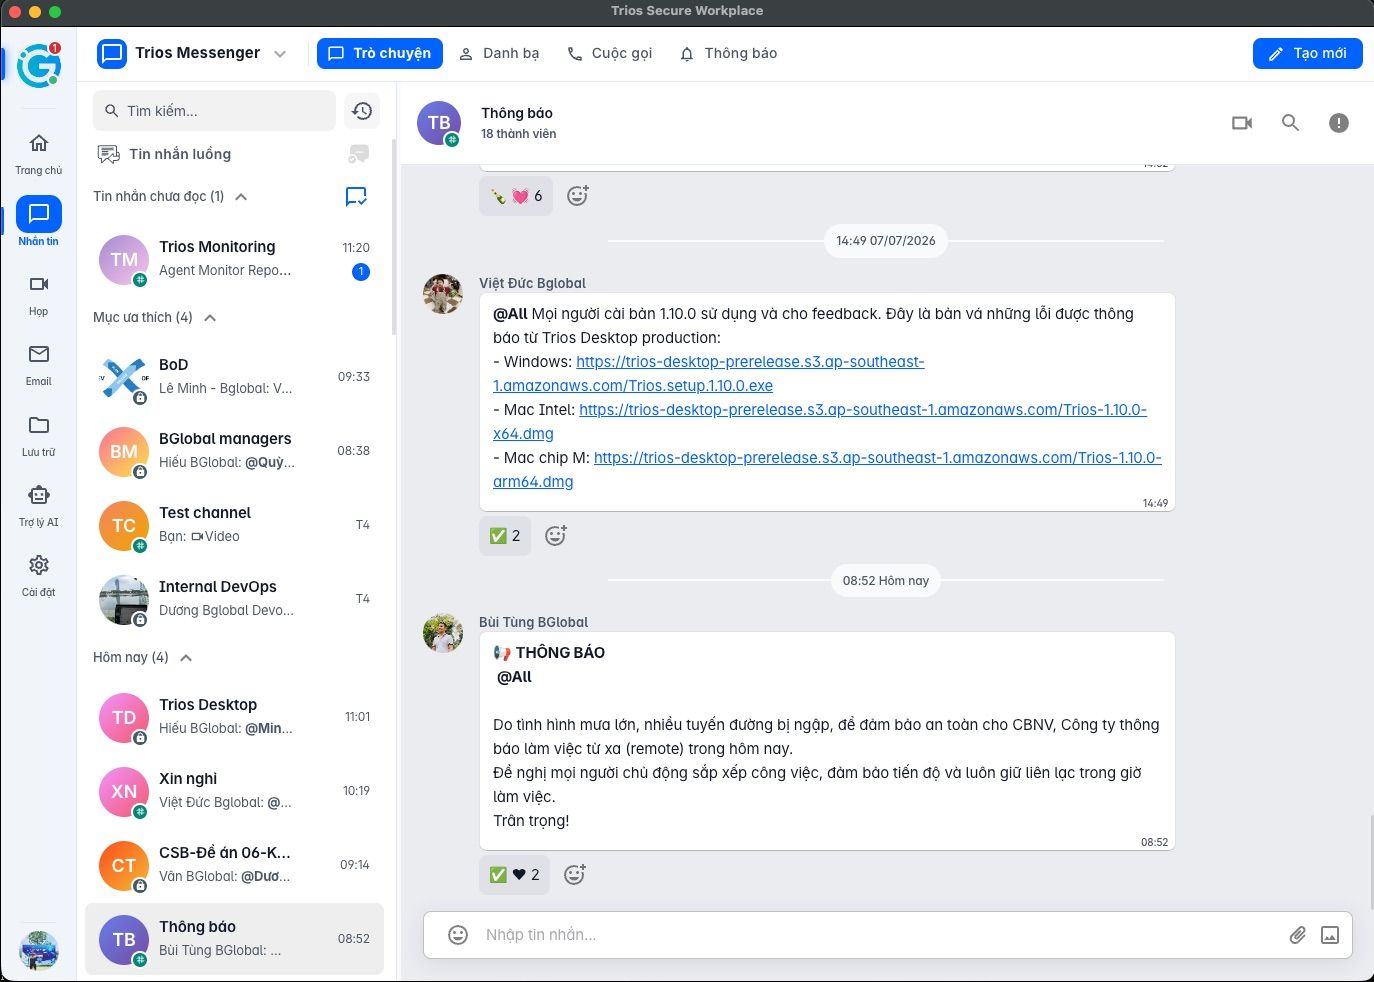The image size is (1374, 982).
Task: Open Trios Messenger app dropdown
Action: (280, 54)
